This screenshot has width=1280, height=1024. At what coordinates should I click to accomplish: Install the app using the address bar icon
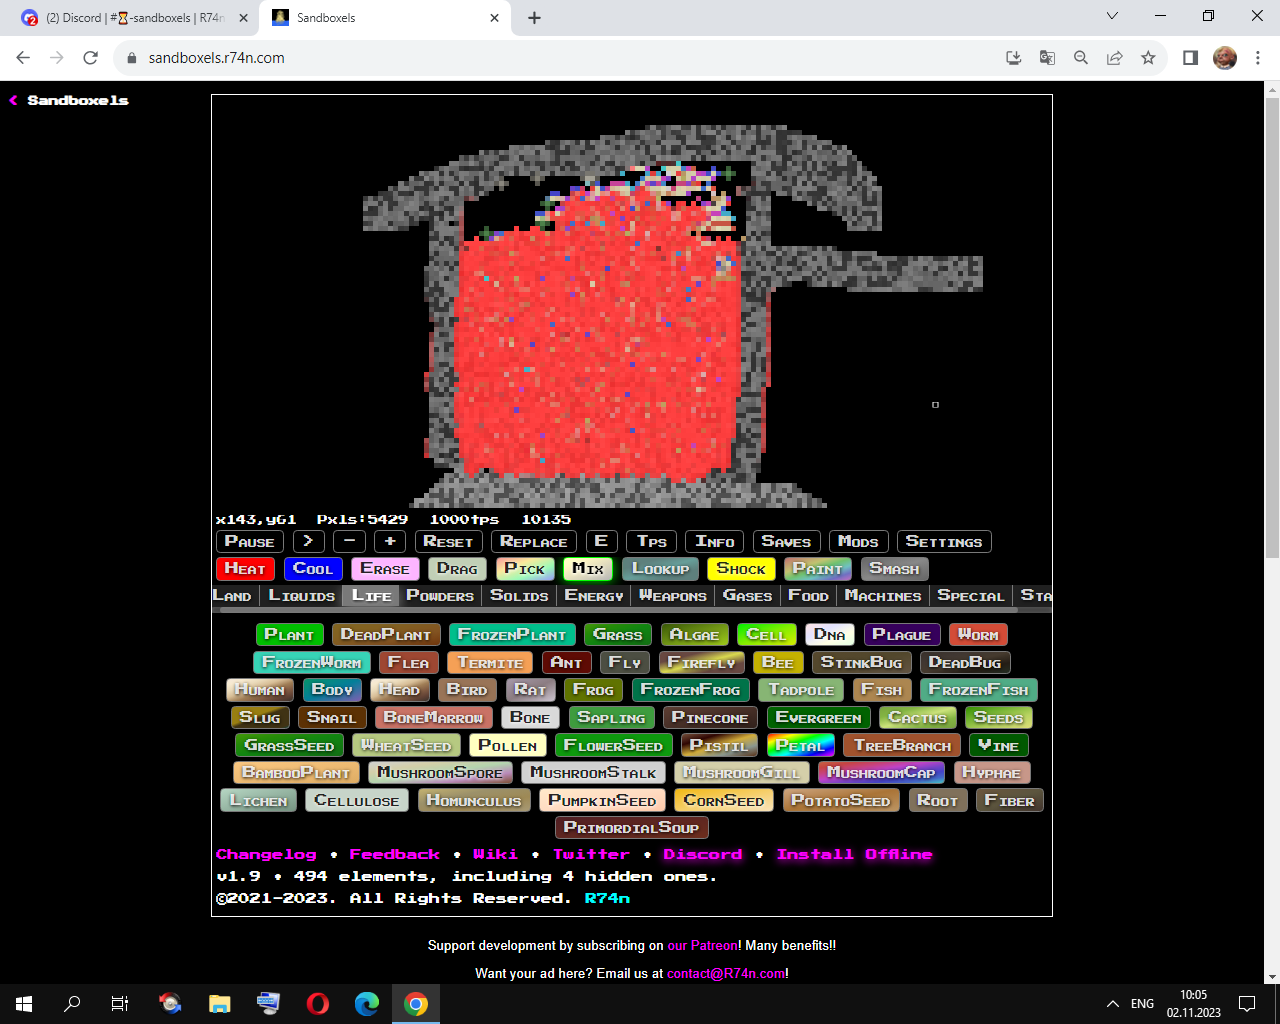click(x=1013, y=58)
